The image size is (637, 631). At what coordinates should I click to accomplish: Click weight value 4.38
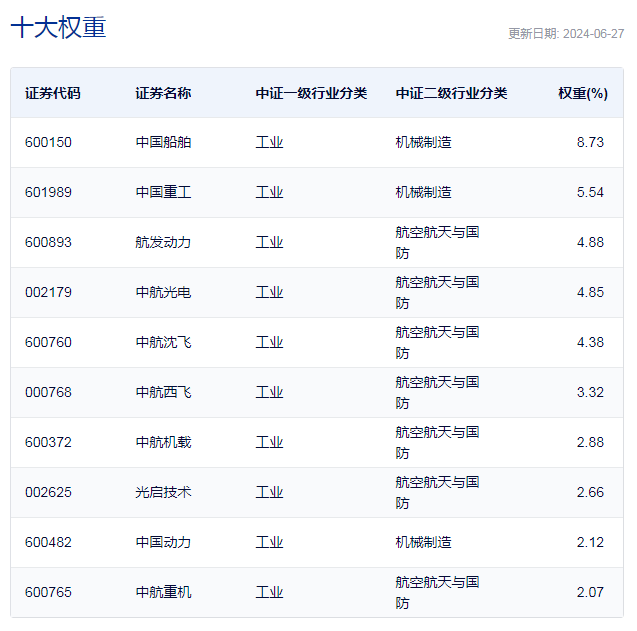pos(590,342)
